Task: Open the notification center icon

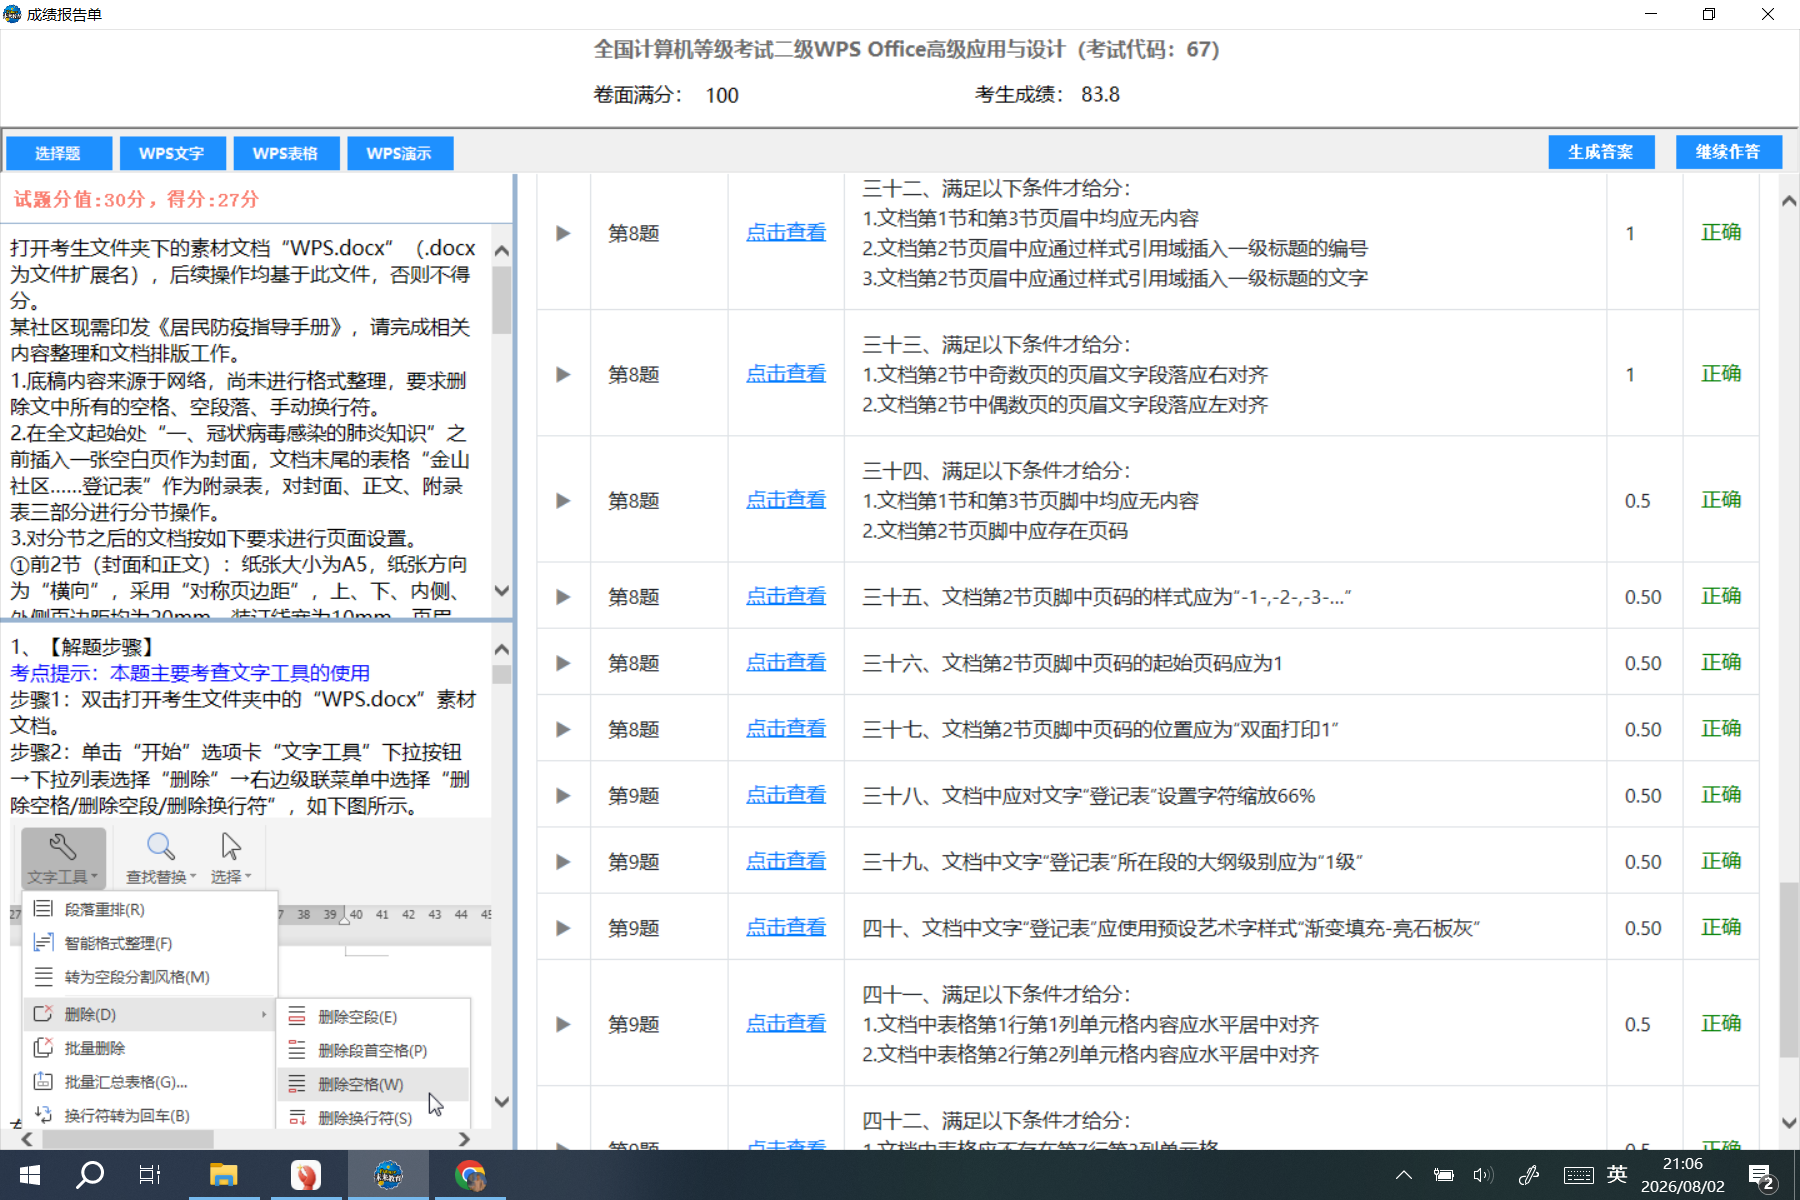Action: coord(1761,1176)
